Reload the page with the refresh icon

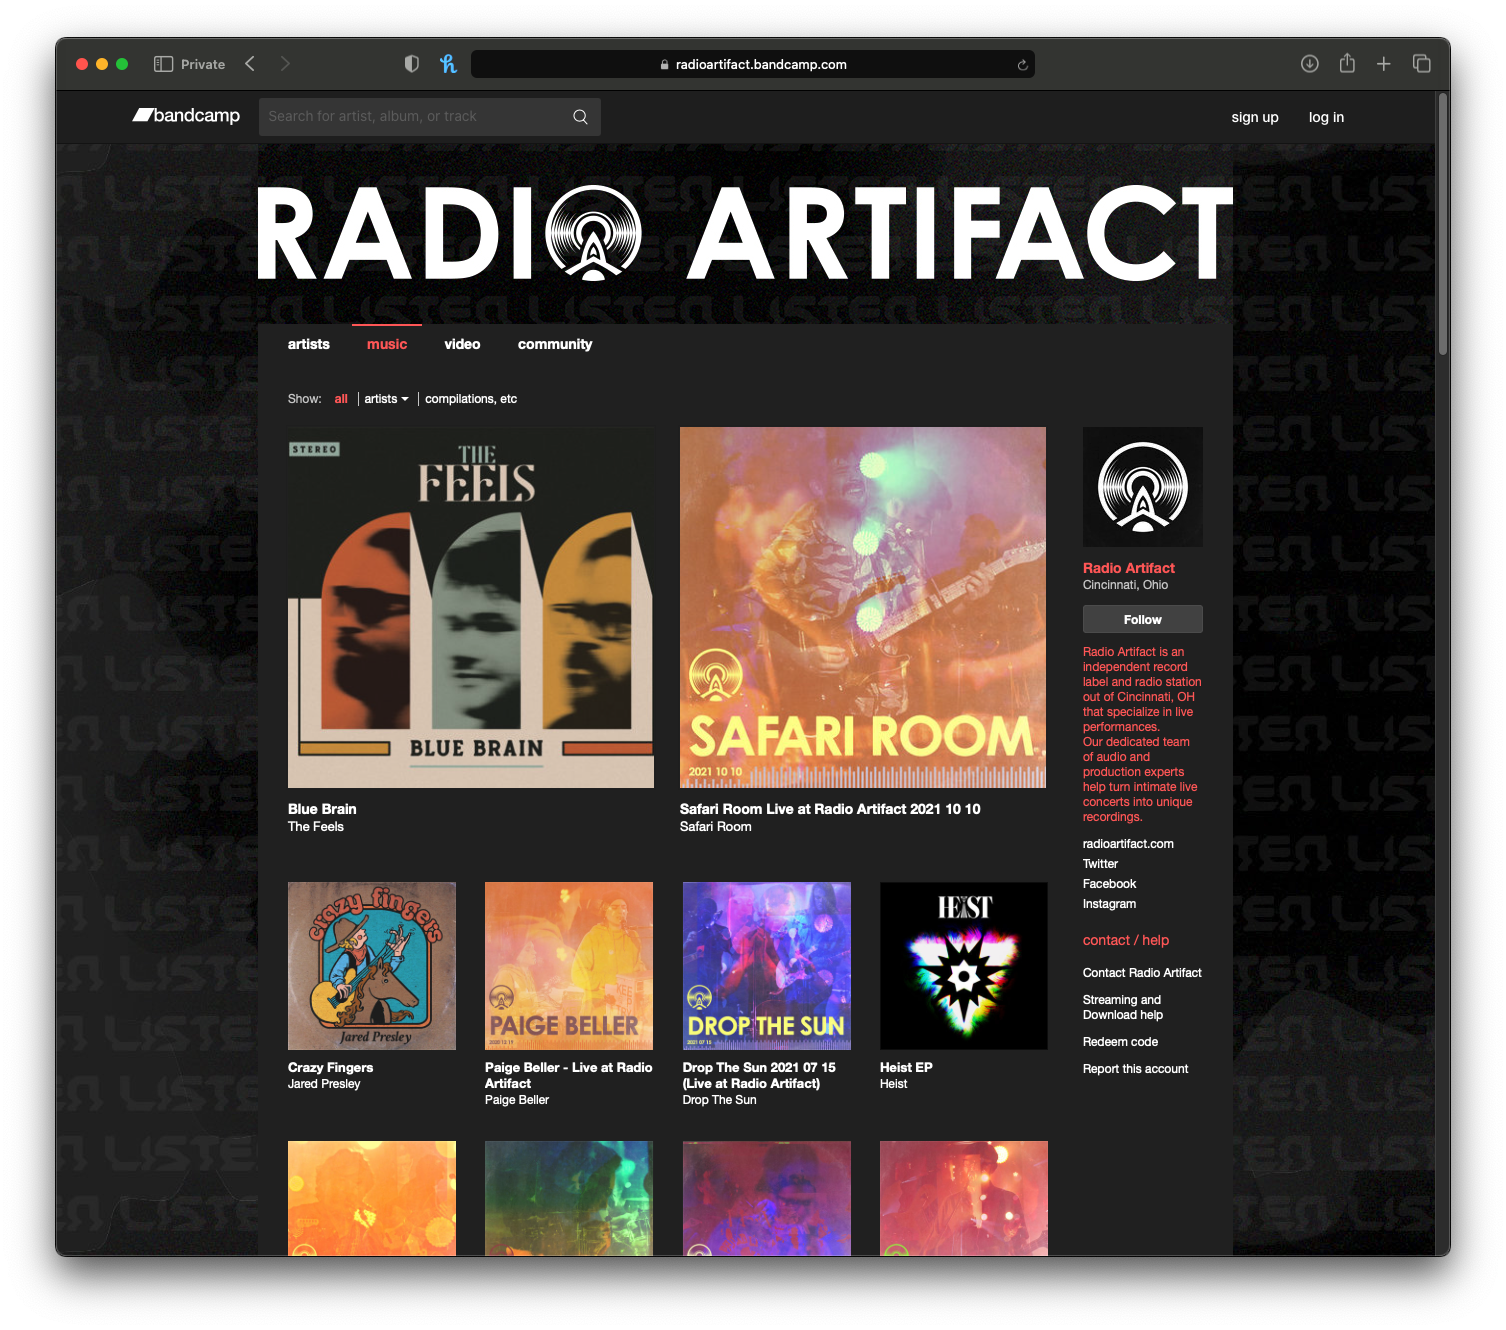tap(1022, 65)
